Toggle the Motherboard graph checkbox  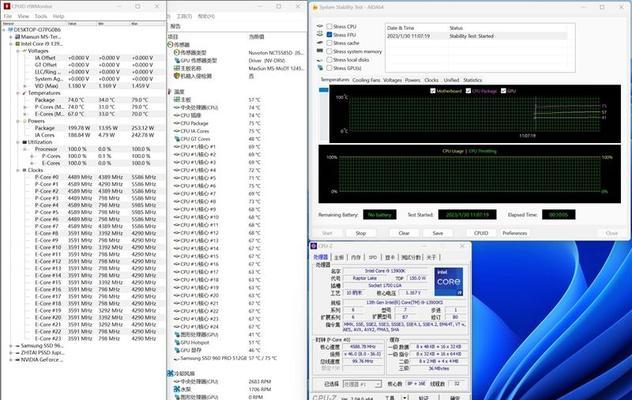click(x=433, y=91)
